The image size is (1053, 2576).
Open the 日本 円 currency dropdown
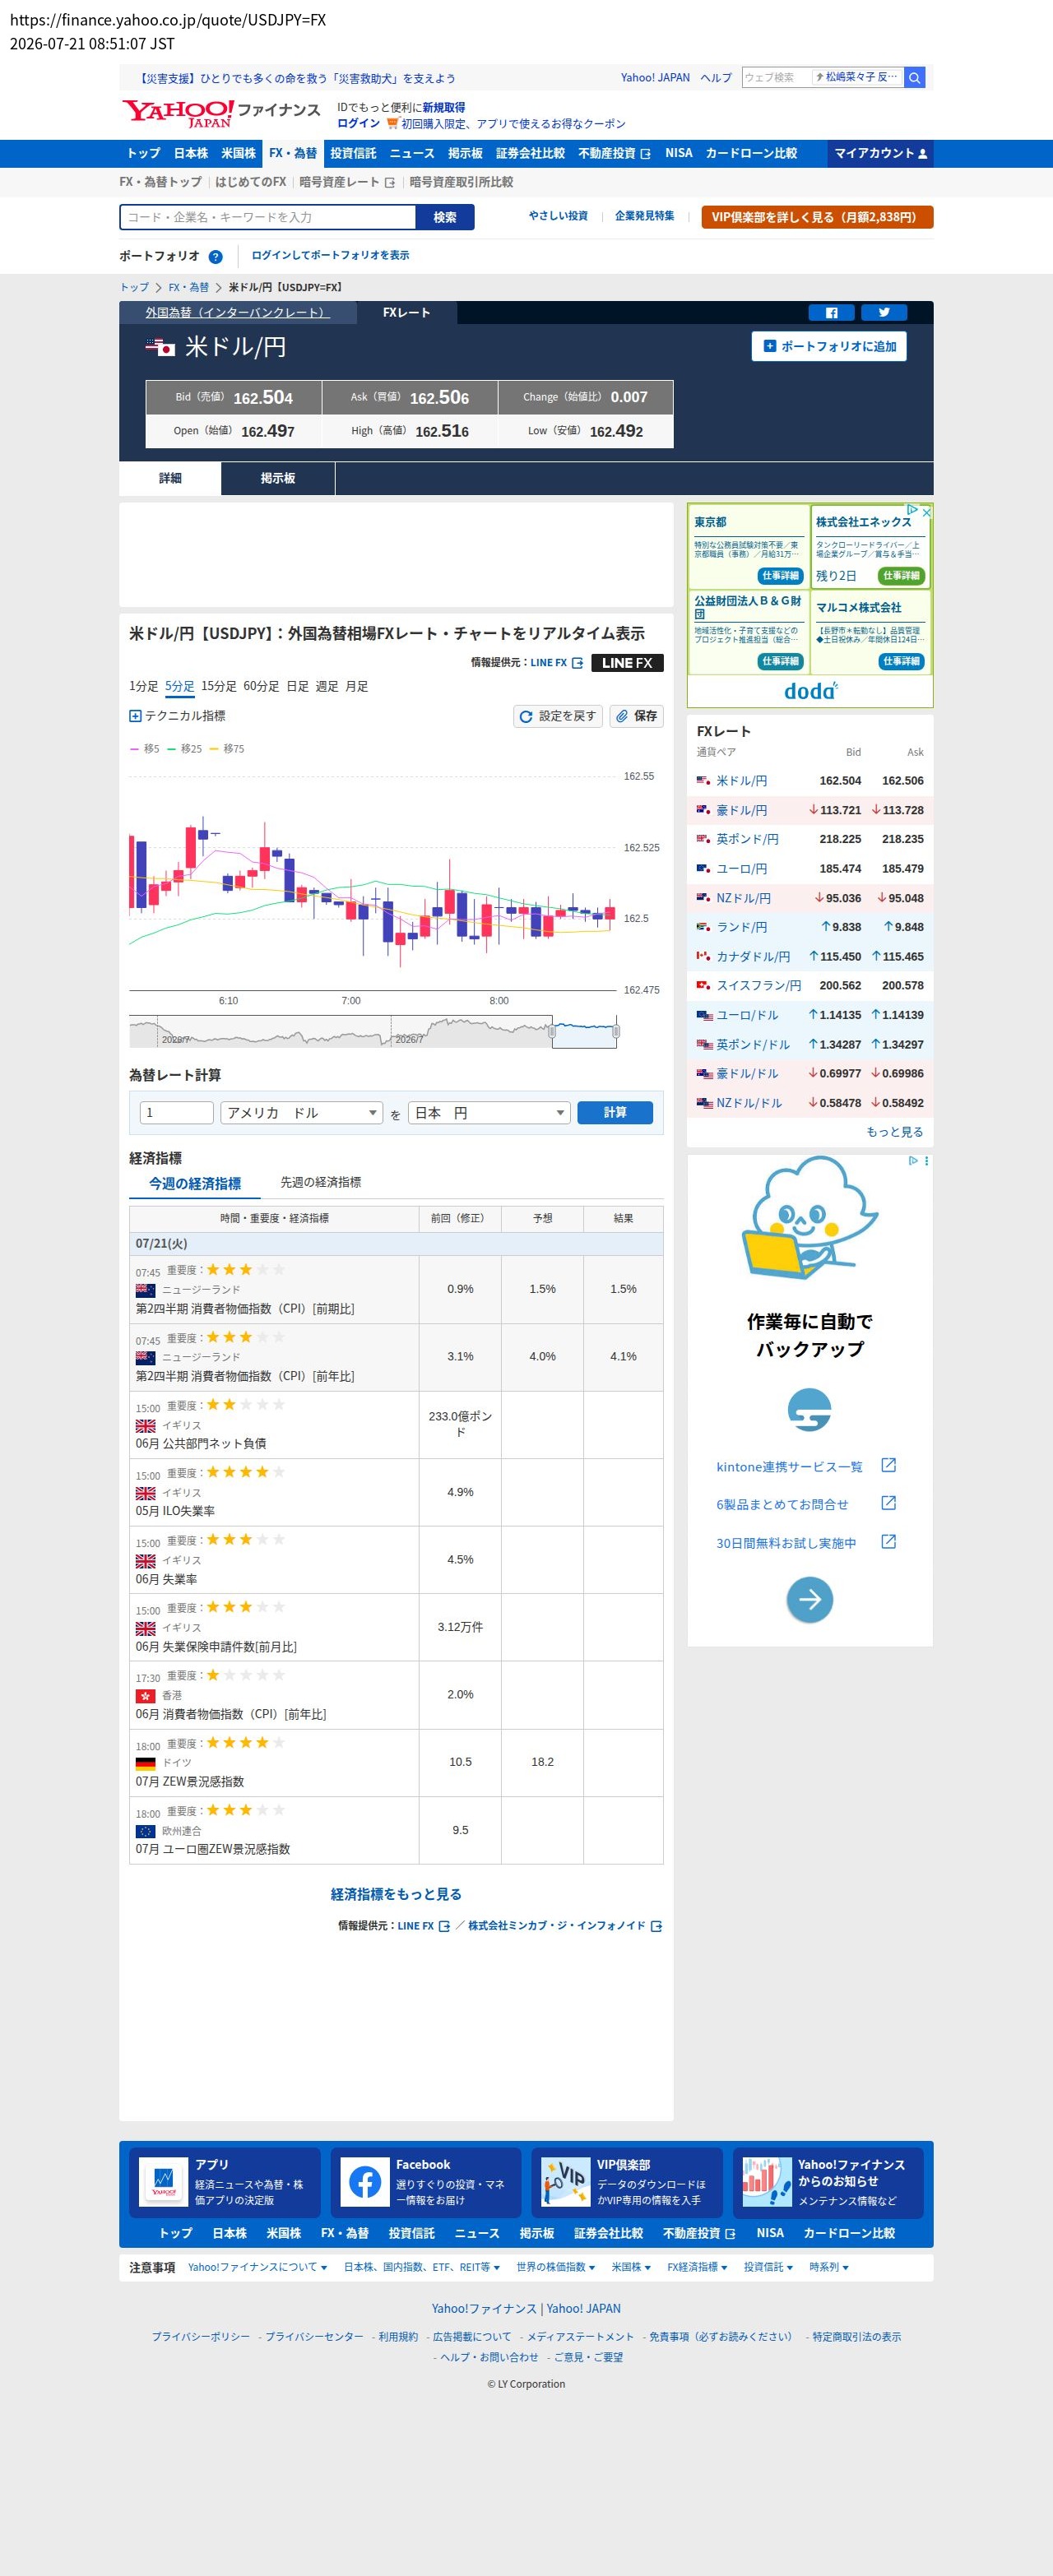click(489, 1113)
